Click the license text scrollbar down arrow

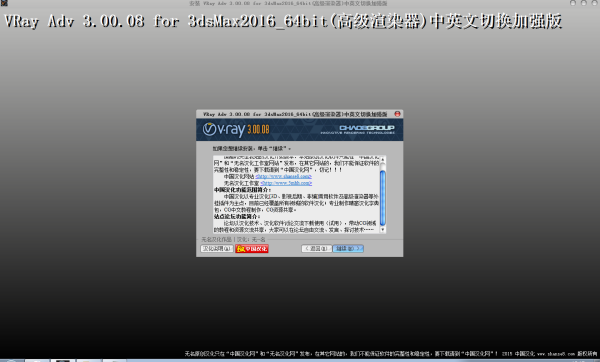(383, 230)
